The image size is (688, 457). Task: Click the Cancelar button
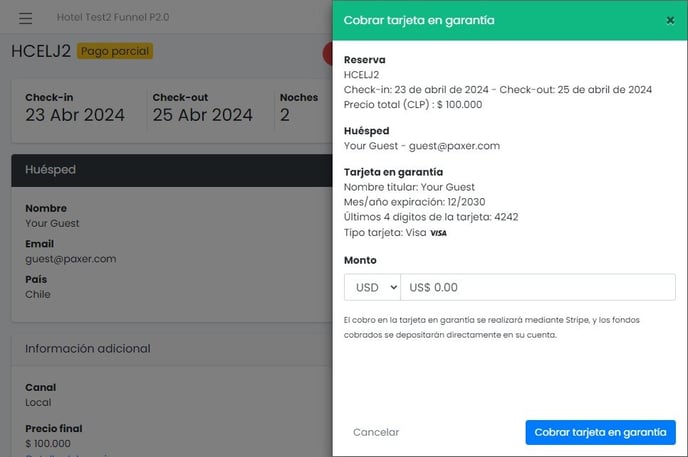[x=376, y=432]
